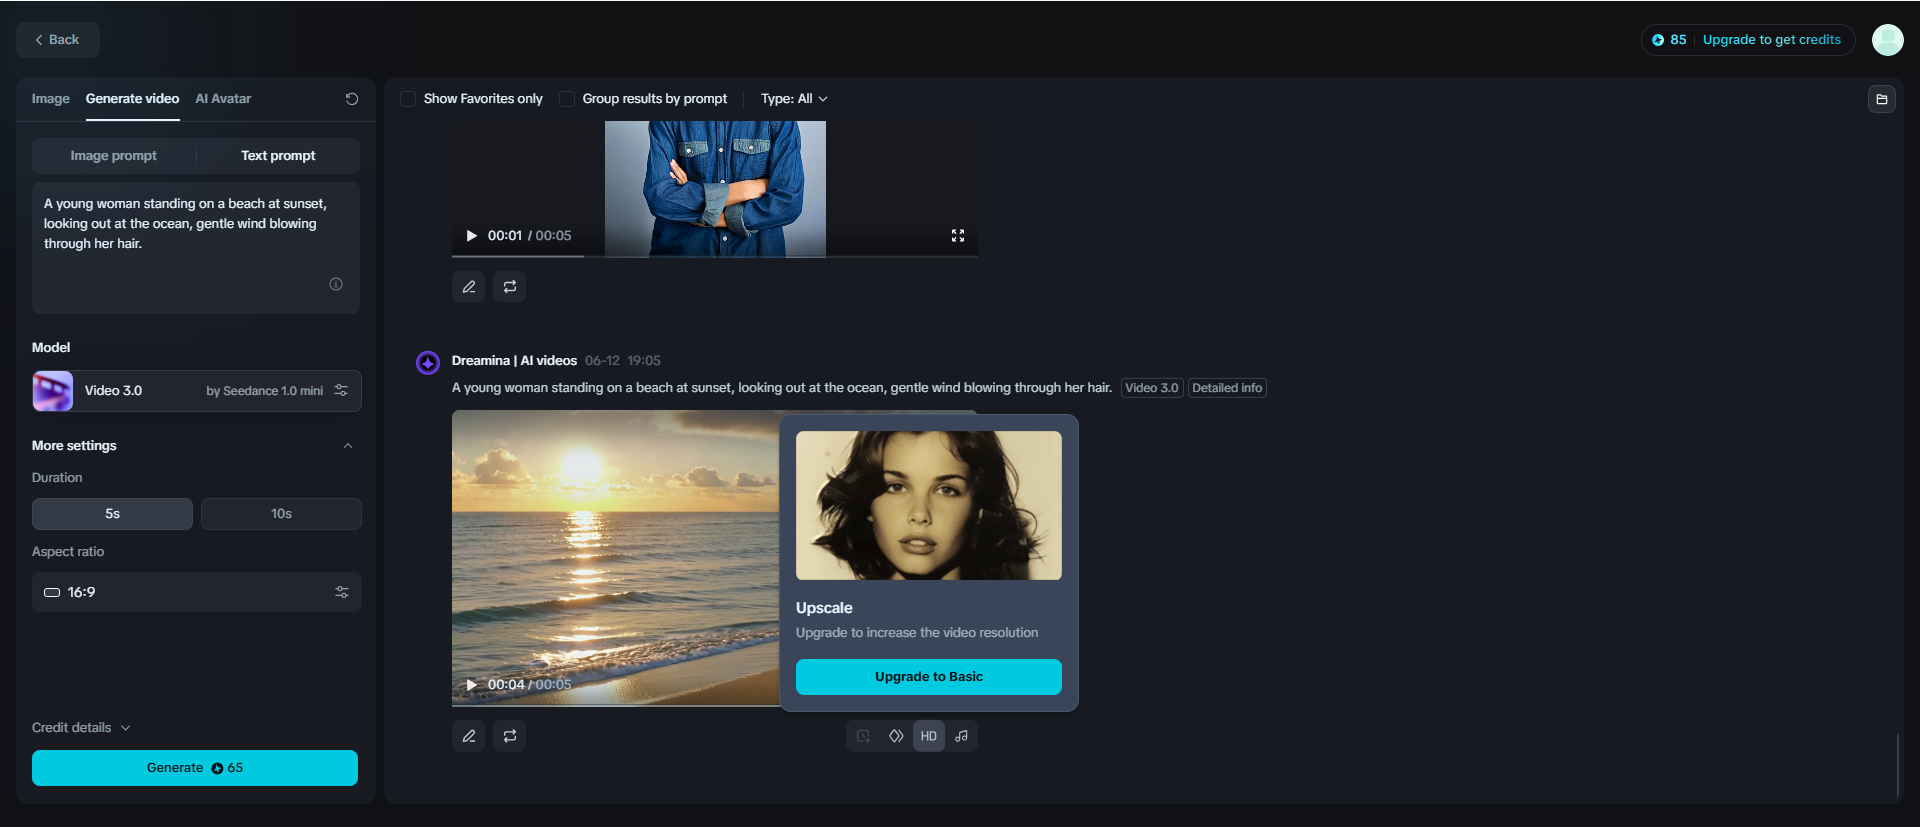Click the regenerate icon under beach video
The image size is (1920, 827).
(x=510, y=736)
